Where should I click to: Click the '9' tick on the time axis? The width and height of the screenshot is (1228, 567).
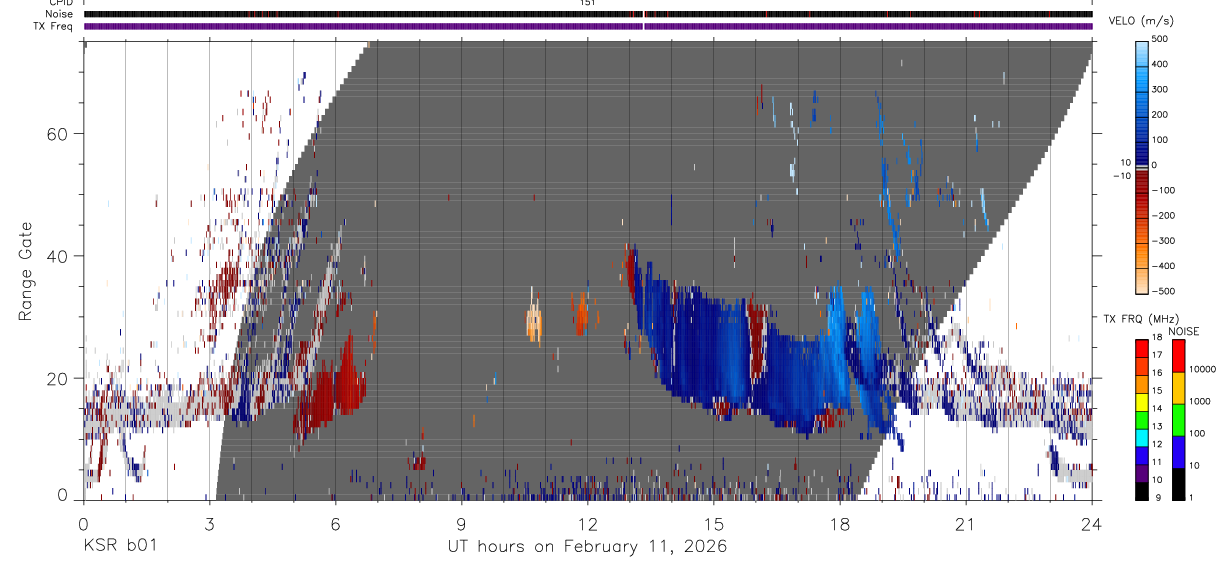coord(461,524)
